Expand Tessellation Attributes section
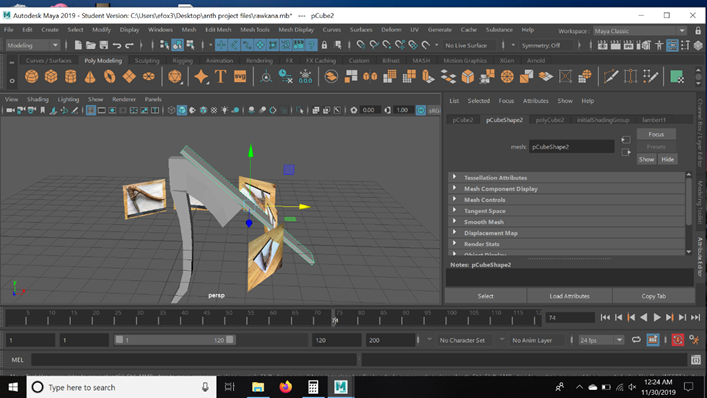The height and width of the screenshot is (398, 707). [454, 177]
